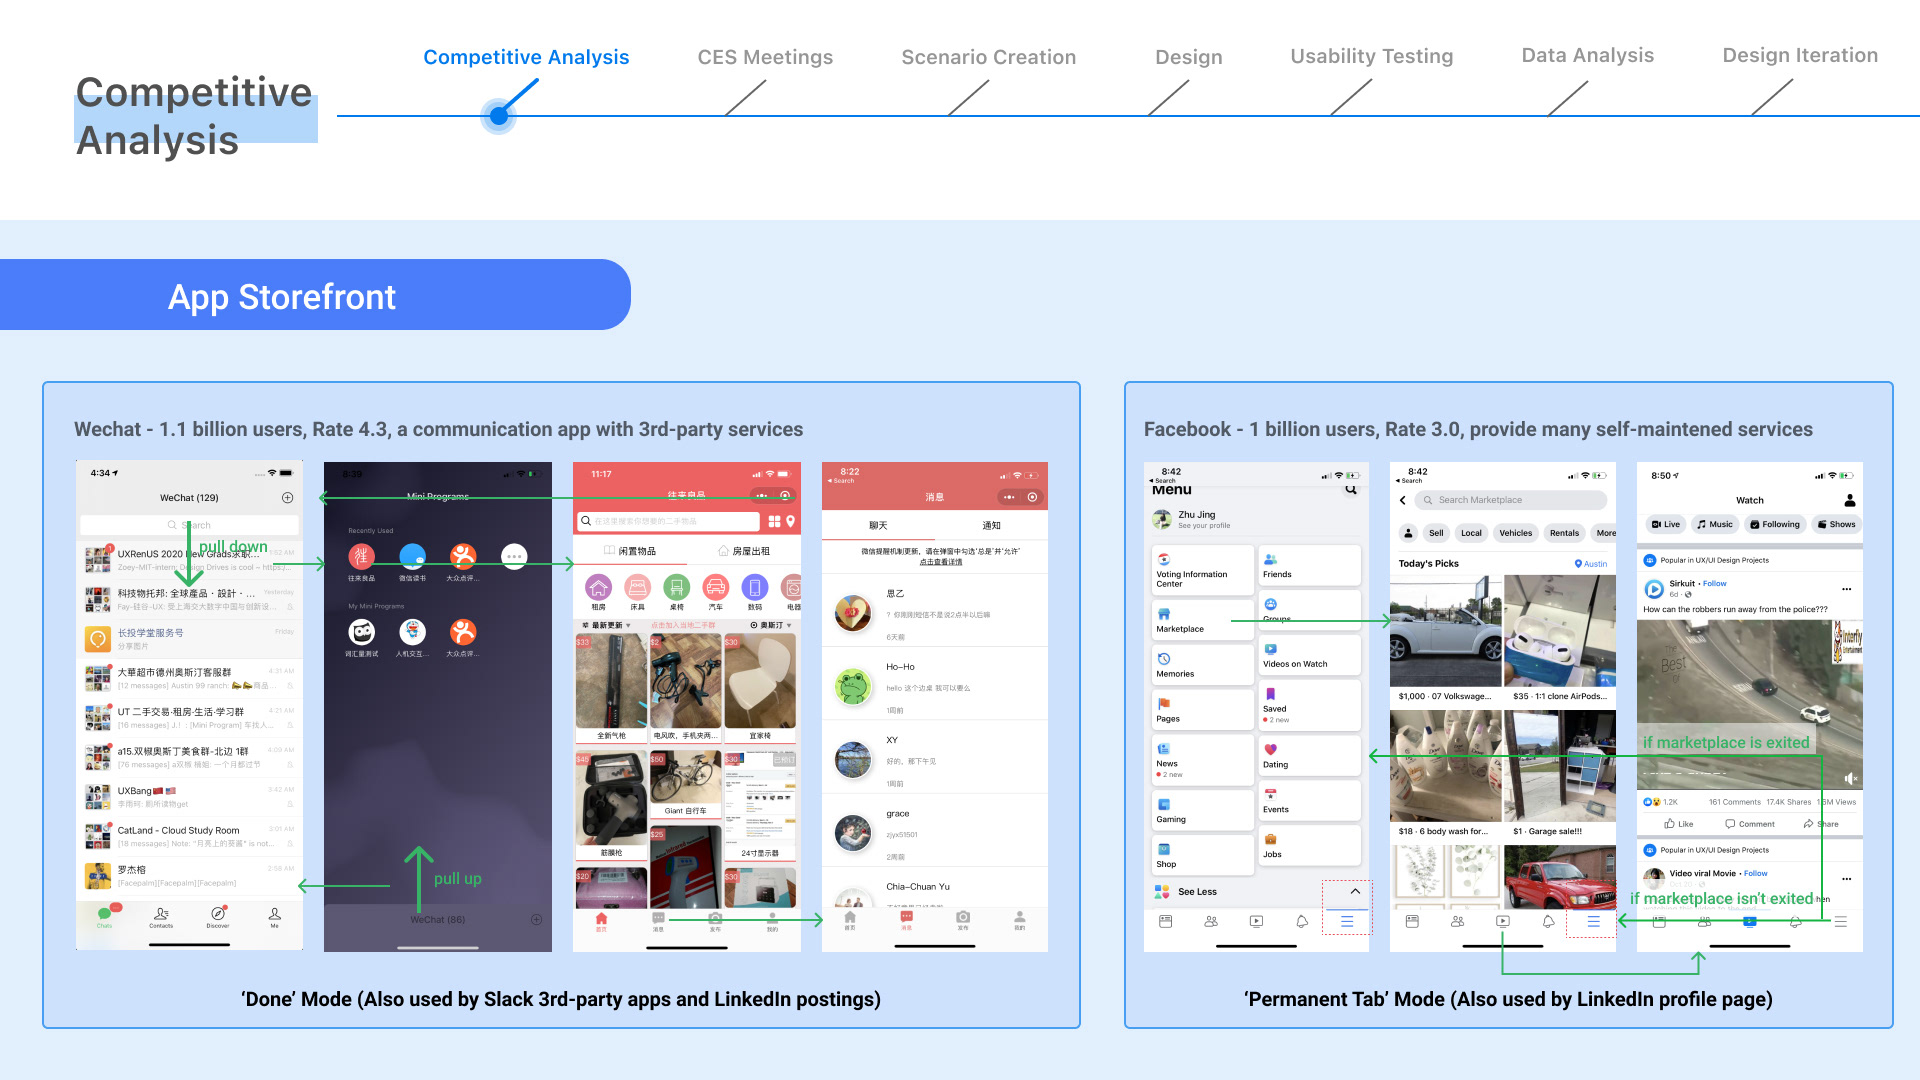Viewport: 1920px width, 1080px height.
Task: Open the Friends card in Facebook Menu
Action: click(1309, 566)
